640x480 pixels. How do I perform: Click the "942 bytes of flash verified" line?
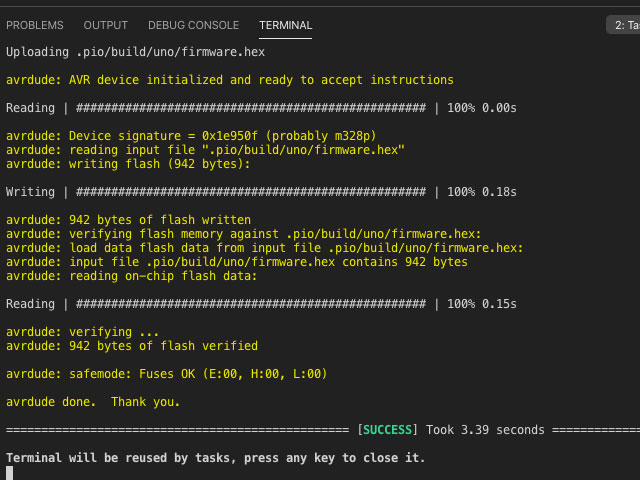131,346
